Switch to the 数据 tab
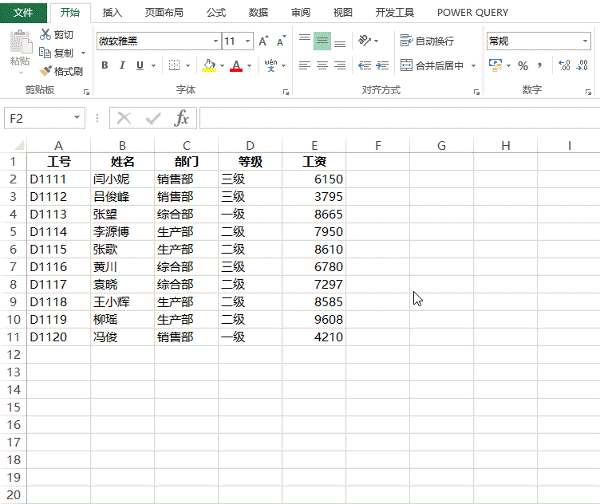This screenshot has height=504, width=600. 258,13
